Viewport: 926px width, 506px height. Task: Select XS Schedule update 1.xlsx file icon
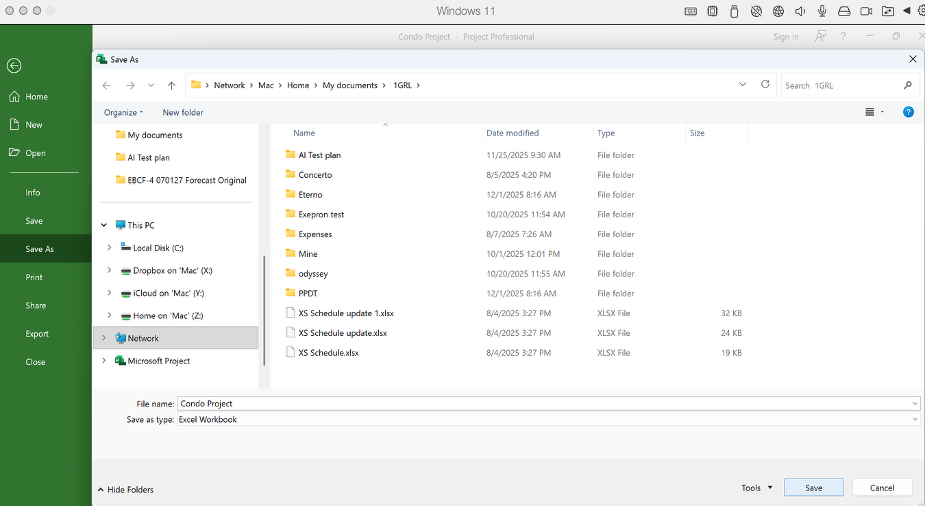point(290,313)
